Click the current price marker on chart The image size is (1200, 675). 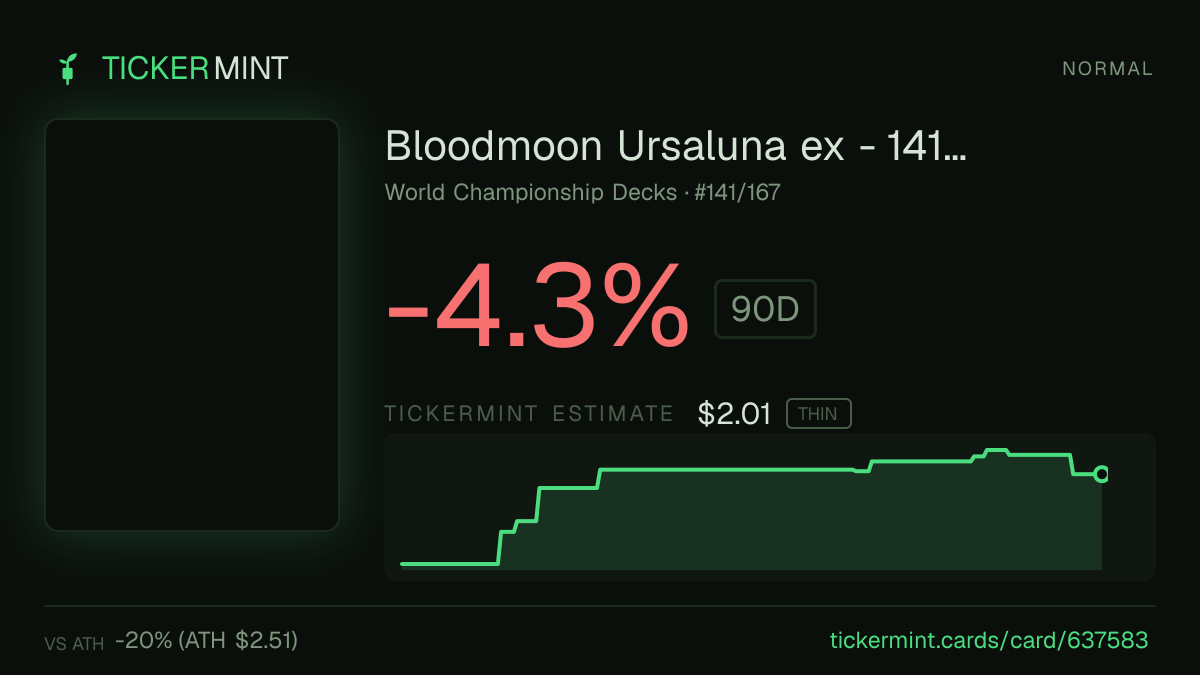point(1101,474)
